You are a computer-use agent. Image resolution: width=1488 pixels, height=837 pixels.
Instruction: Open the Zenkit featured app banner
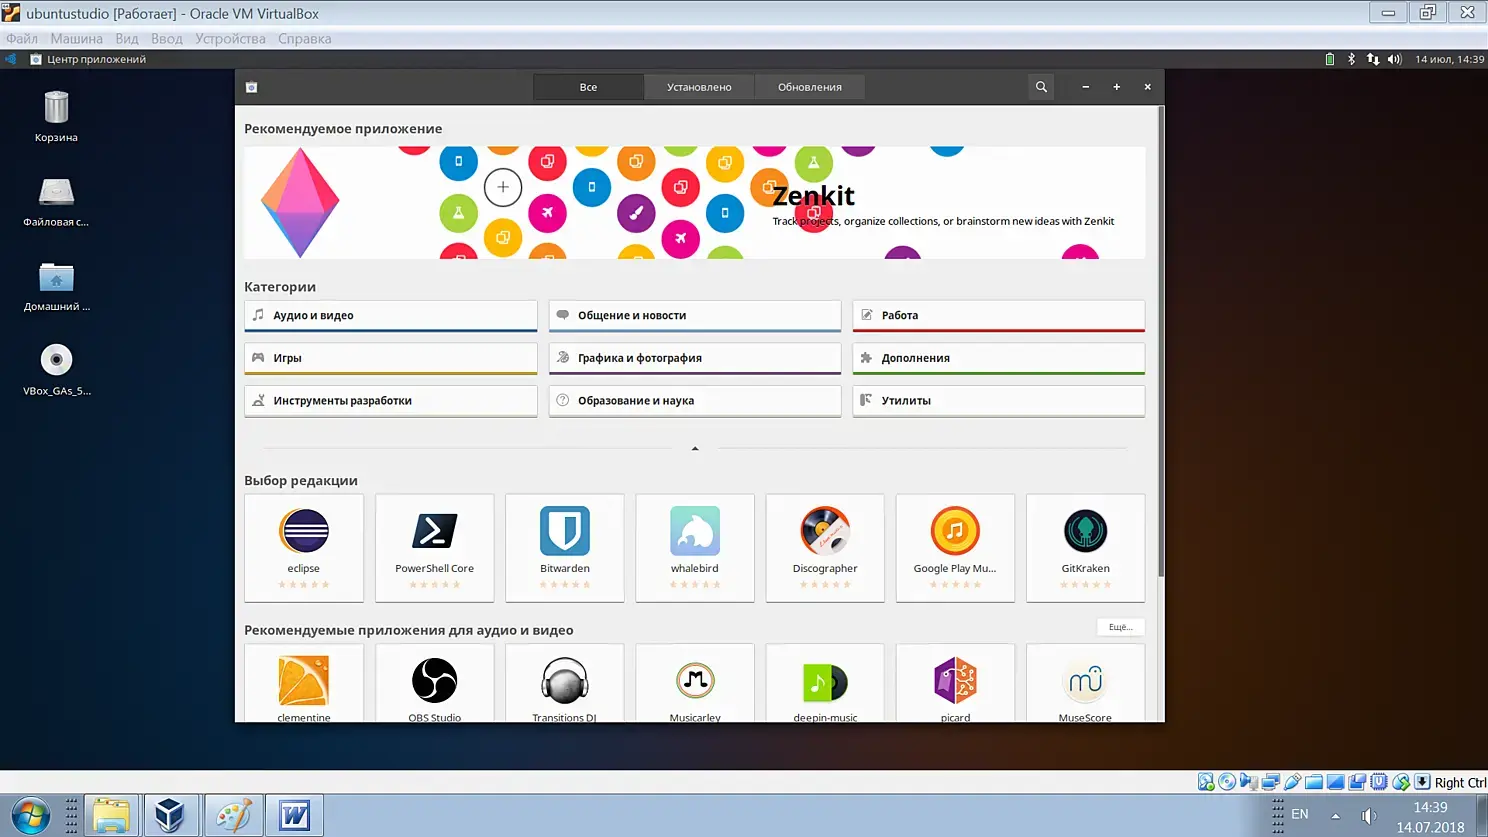[695, 203]
